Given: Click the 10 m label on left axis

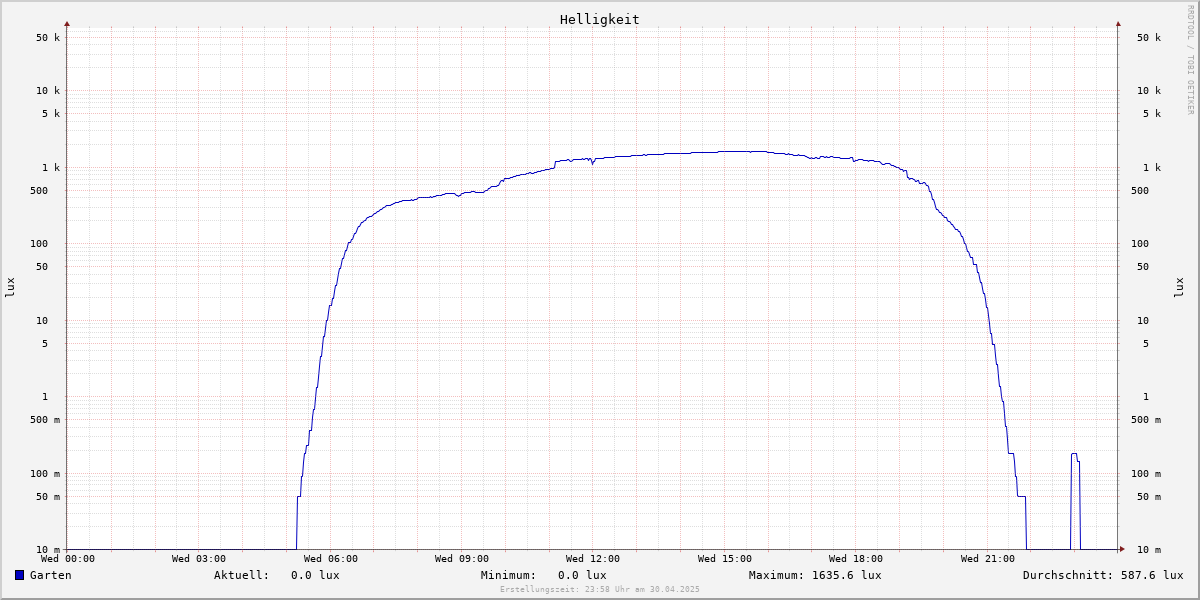Looking at the screenshot, I should tap(48, 550).
